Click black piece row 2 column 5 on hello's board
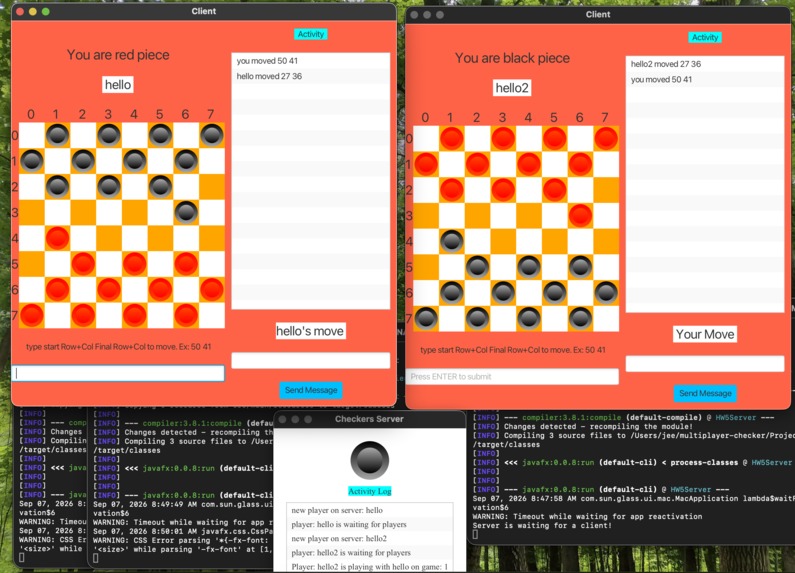Screen dimensions: 795x573 pos(160,186)
